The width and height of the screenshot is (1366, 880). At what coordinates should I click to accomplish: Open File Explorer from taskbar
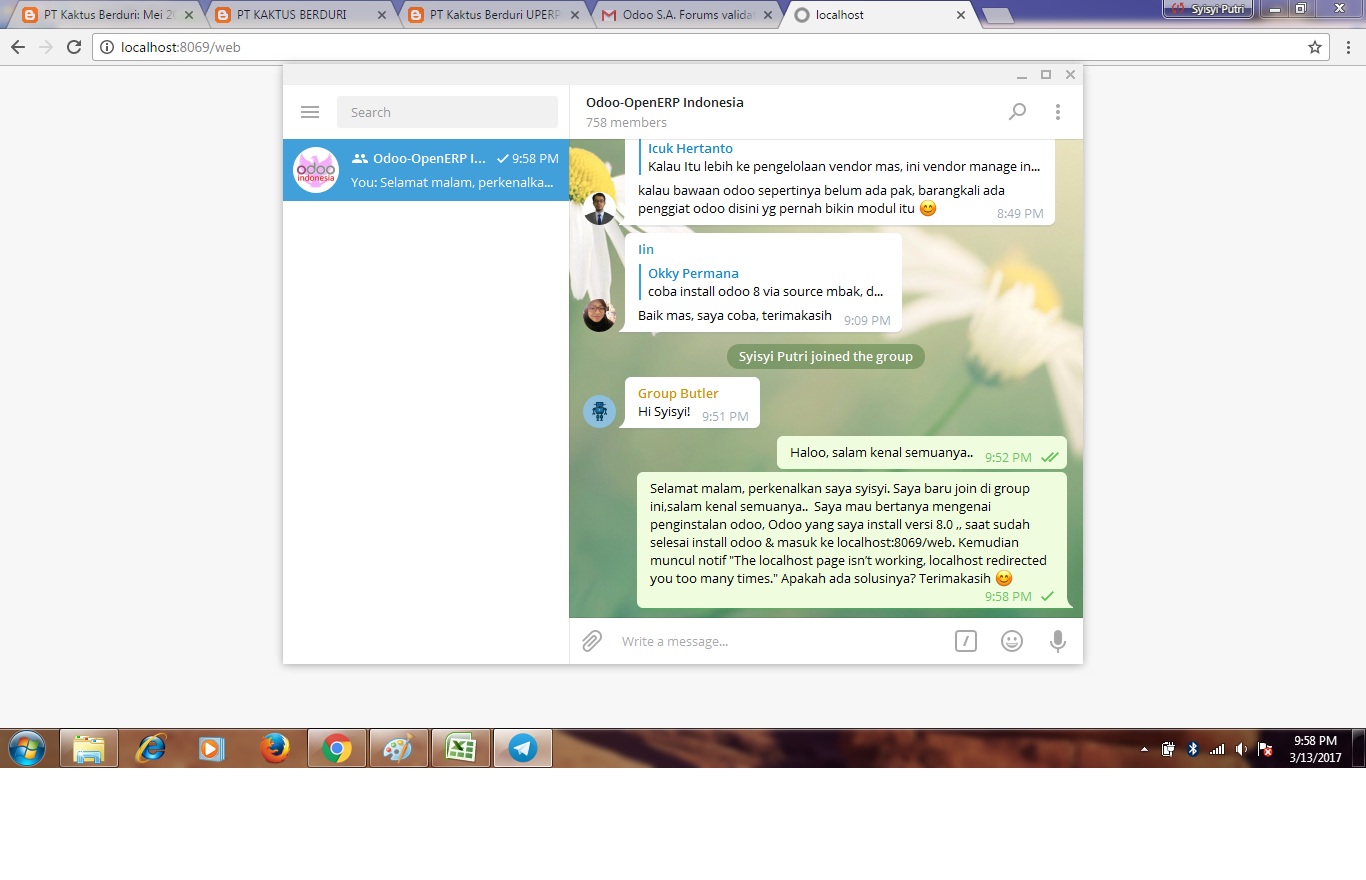click(x=89, y=748)
